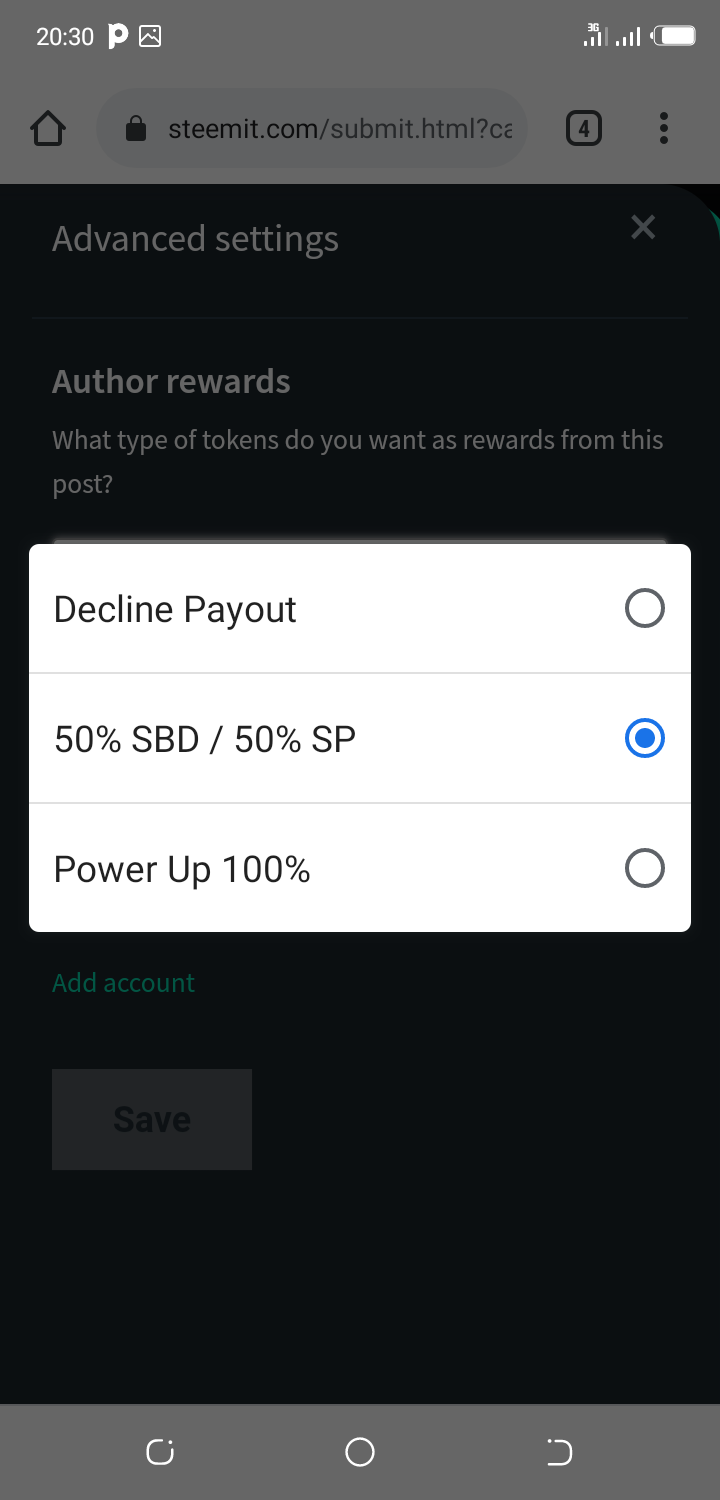The image size is (720, 1500).
Task: Open the browser three-dot menu
Action: [663, 128]
